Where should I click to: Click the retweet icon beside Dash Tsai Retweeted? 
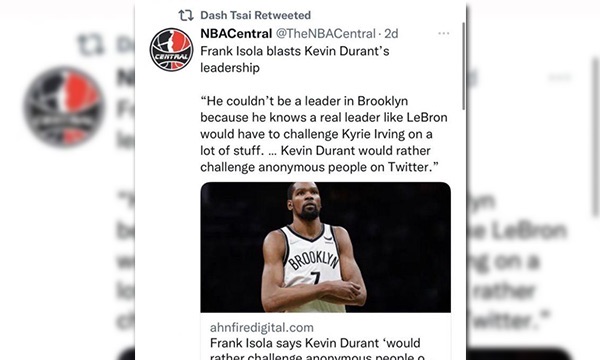186,15
